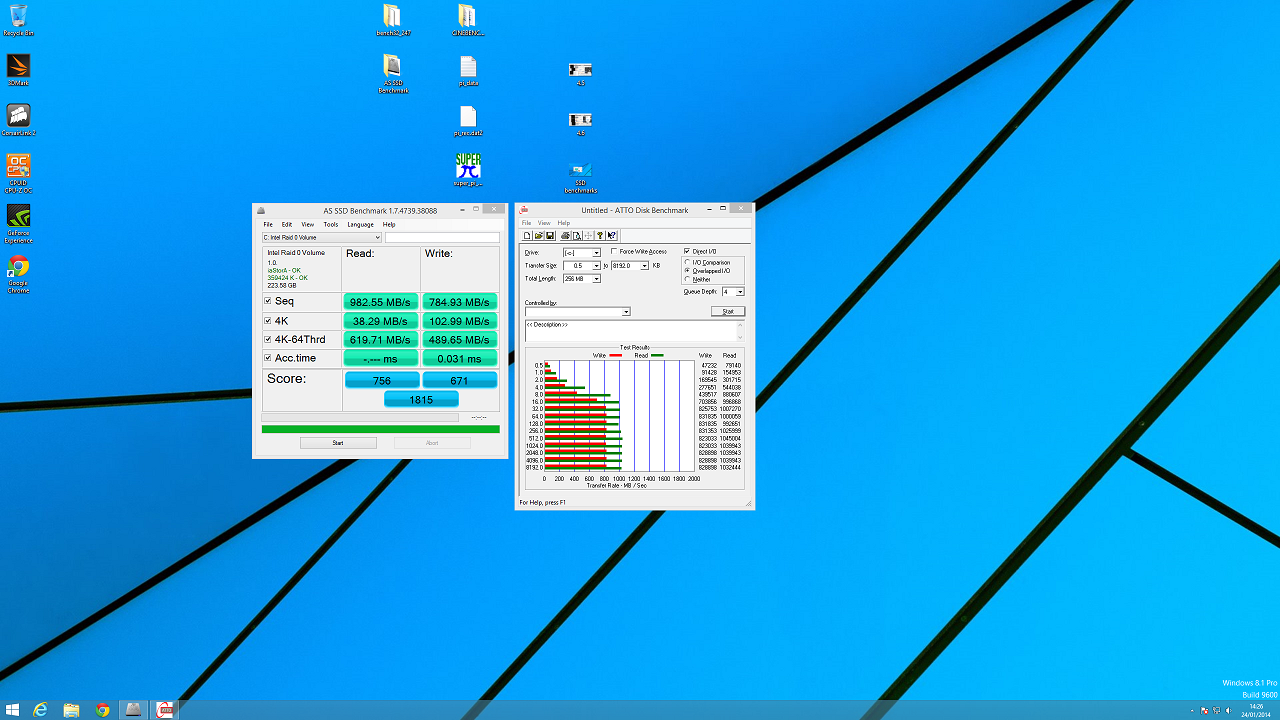Click write score 671 button
This screenshot has width=1280, height=720.
click(x=459, y=380)
